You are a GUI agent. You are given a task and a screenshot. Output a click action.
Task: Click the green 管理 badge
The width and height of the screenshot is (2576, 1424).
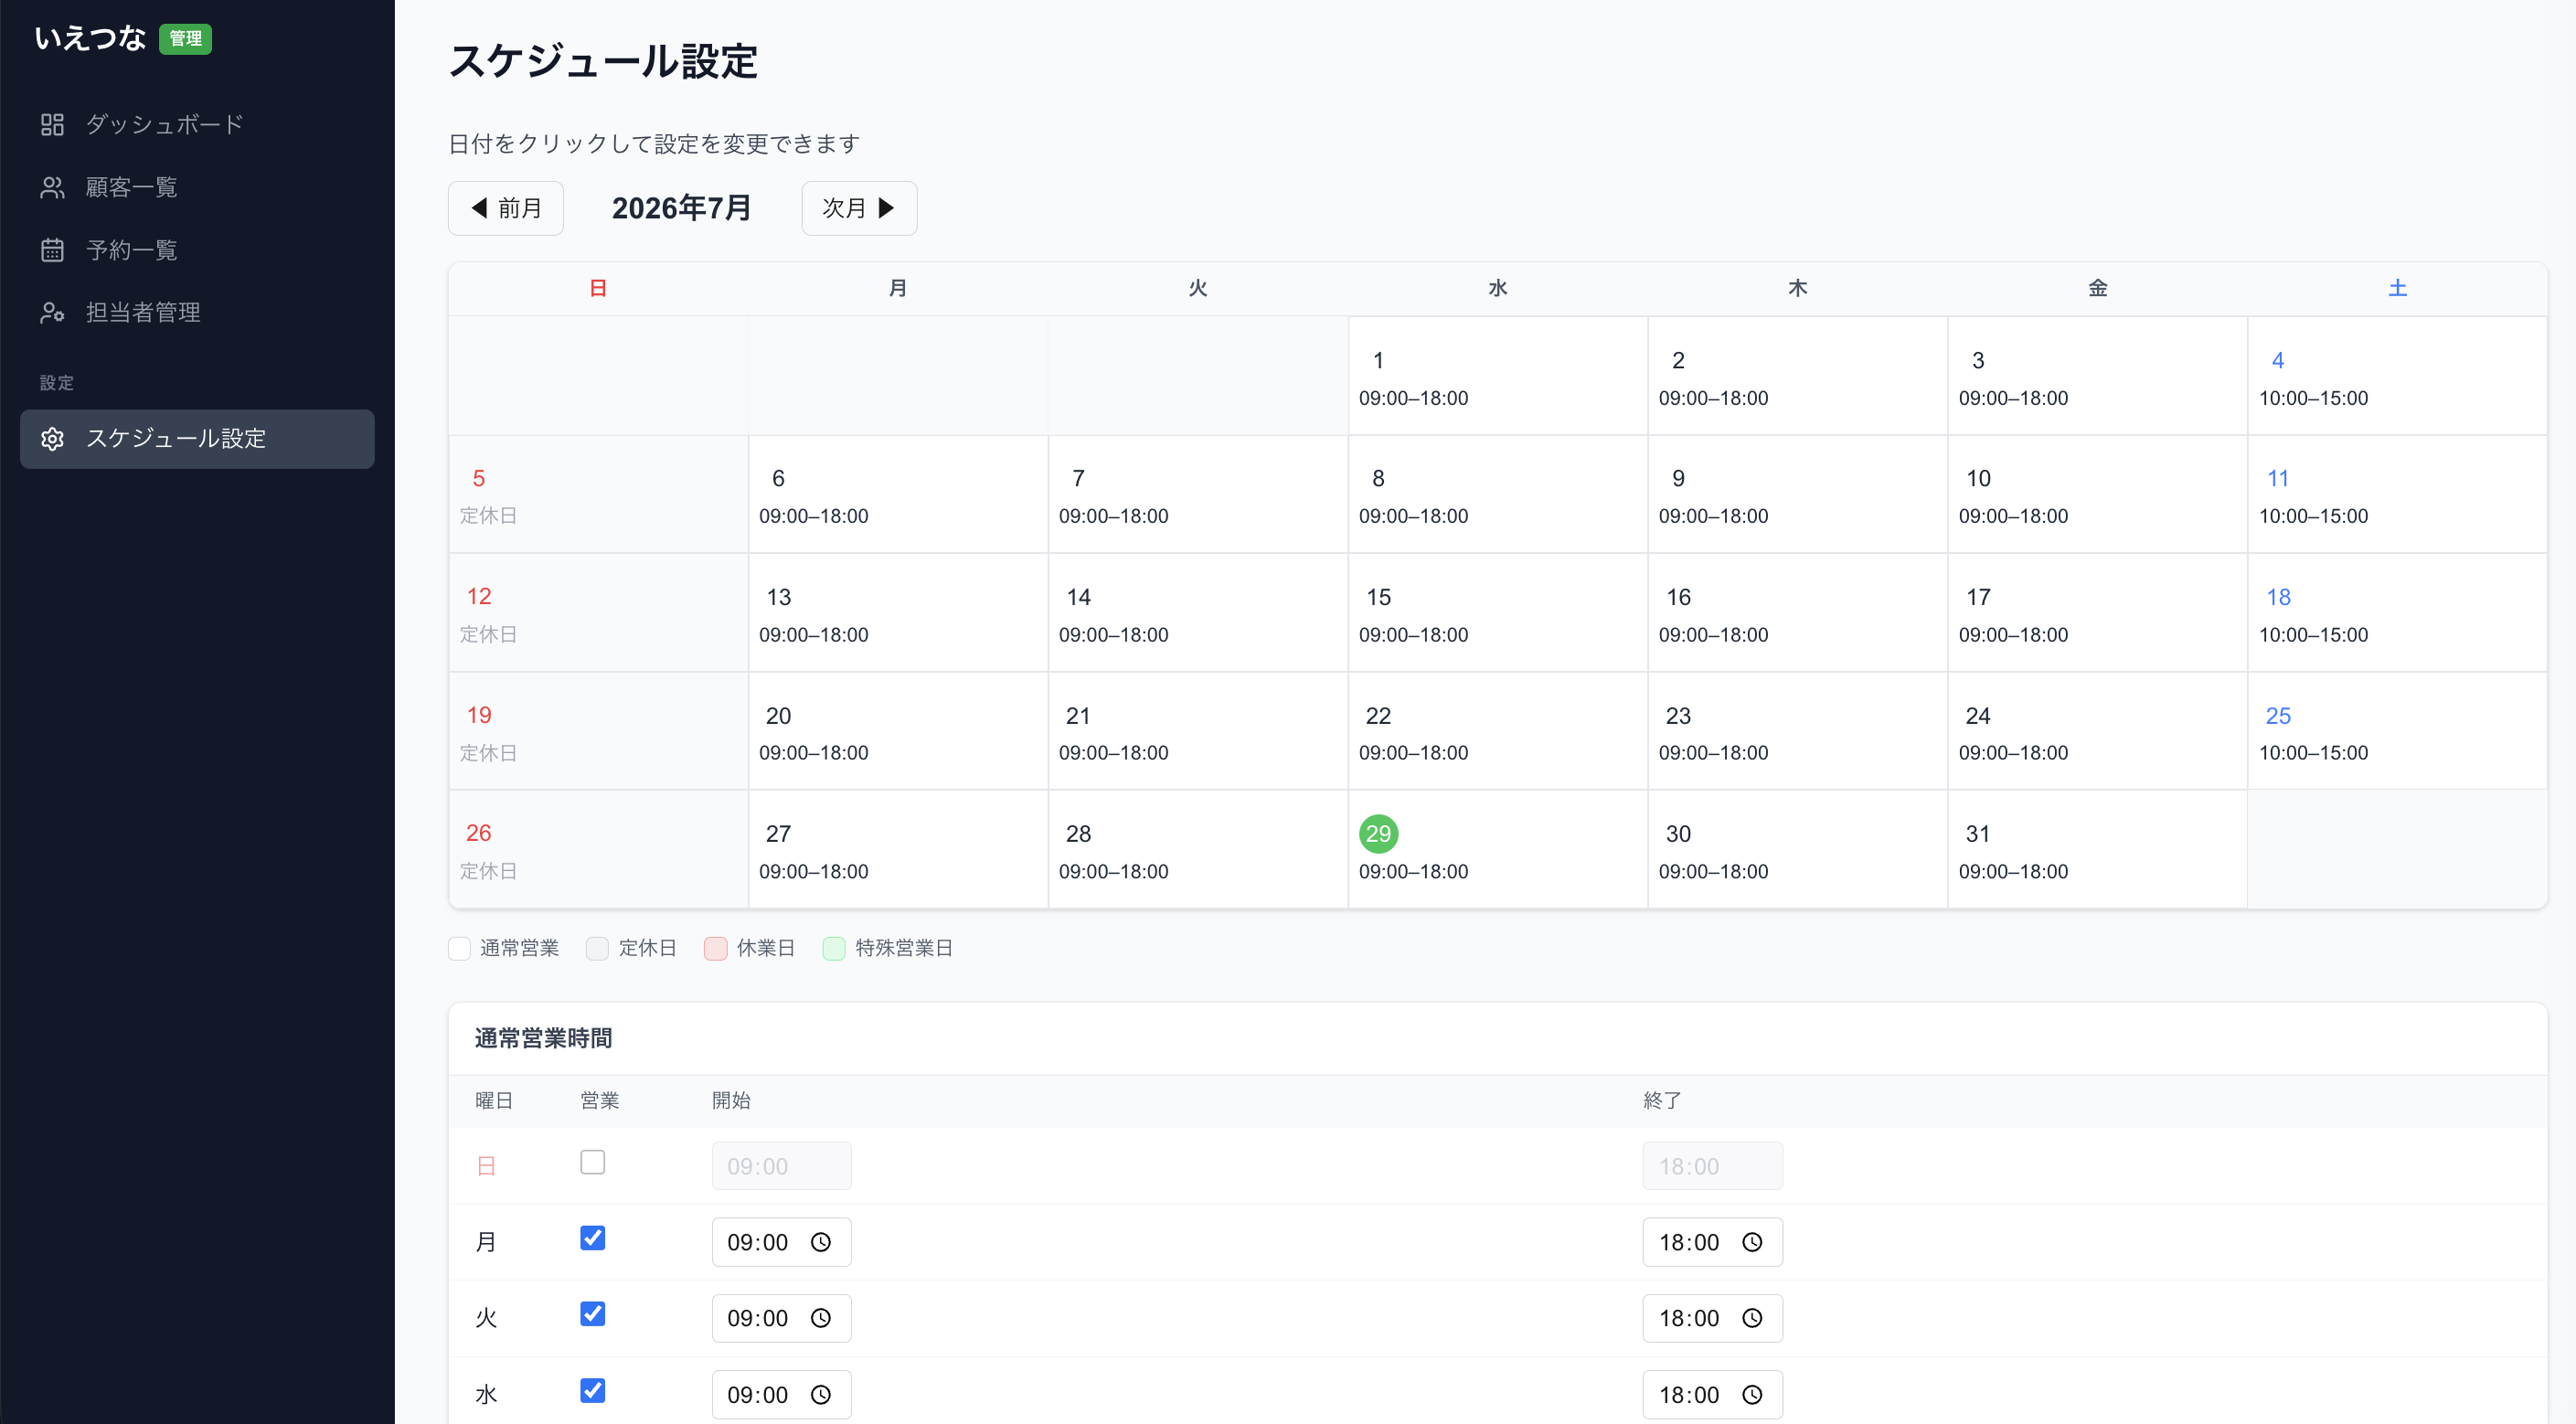(185, 39)
